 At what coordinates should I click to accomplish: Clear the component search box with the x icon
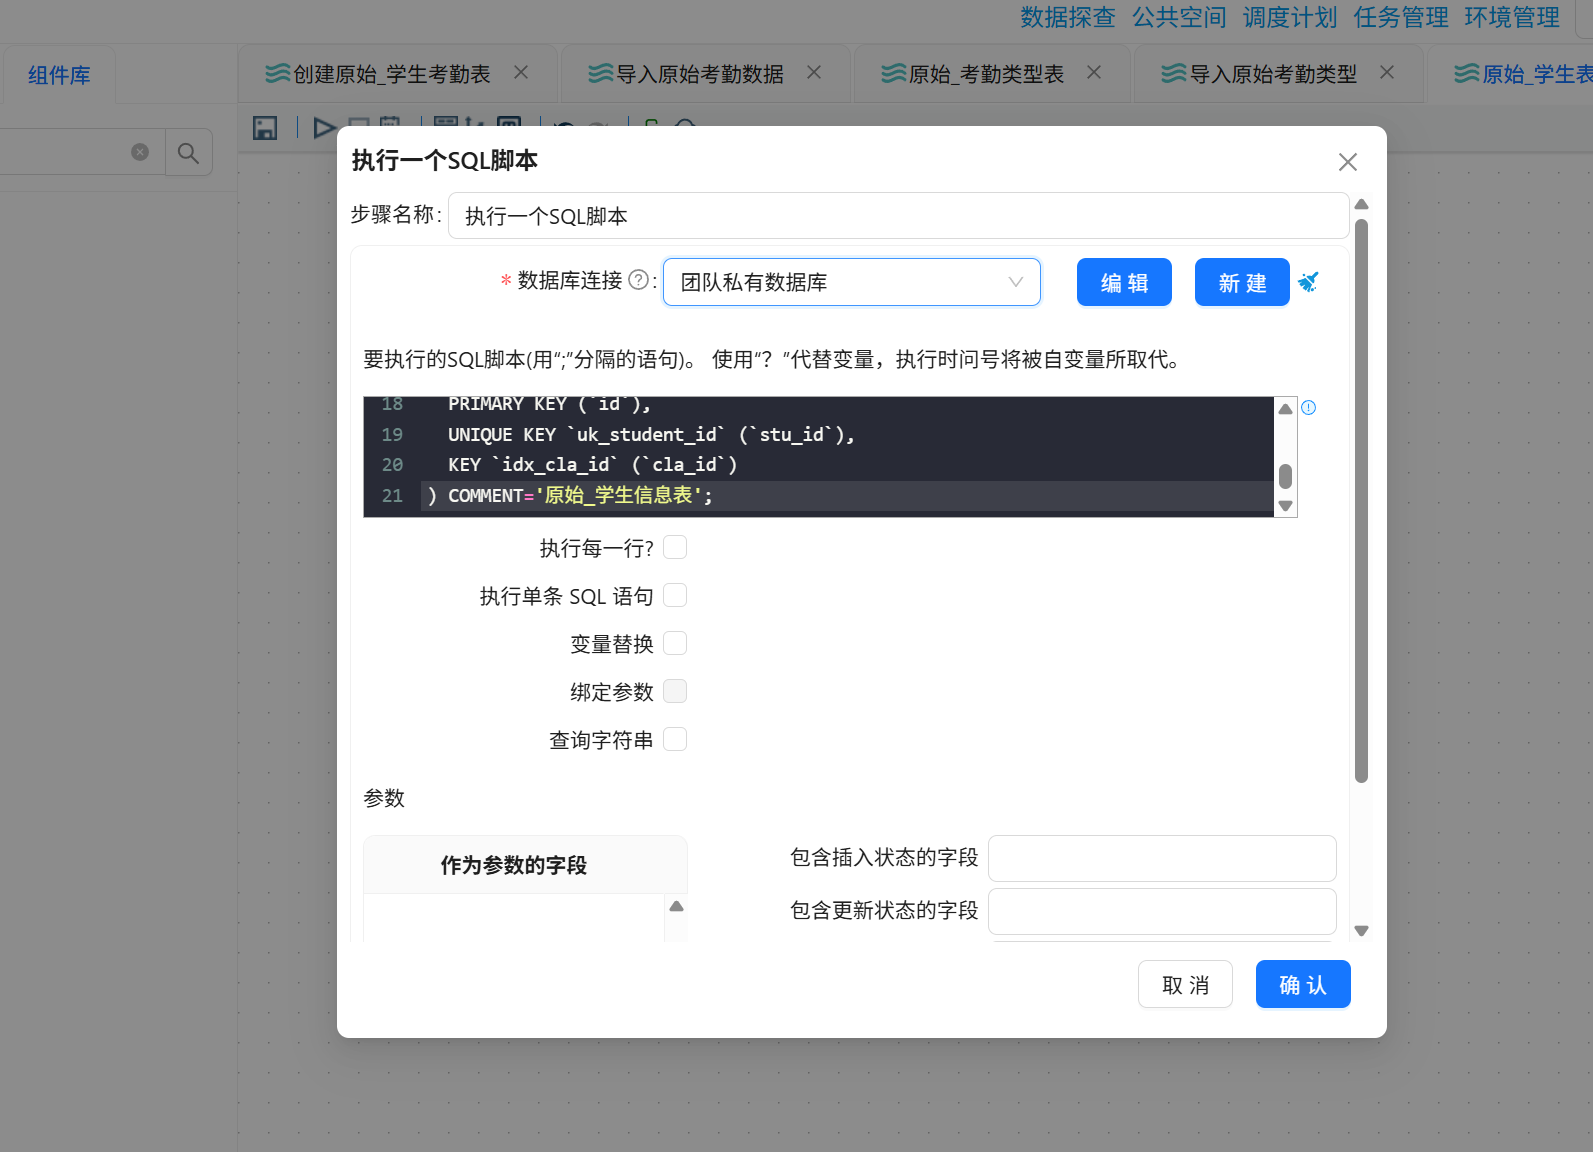pos(140,152)
